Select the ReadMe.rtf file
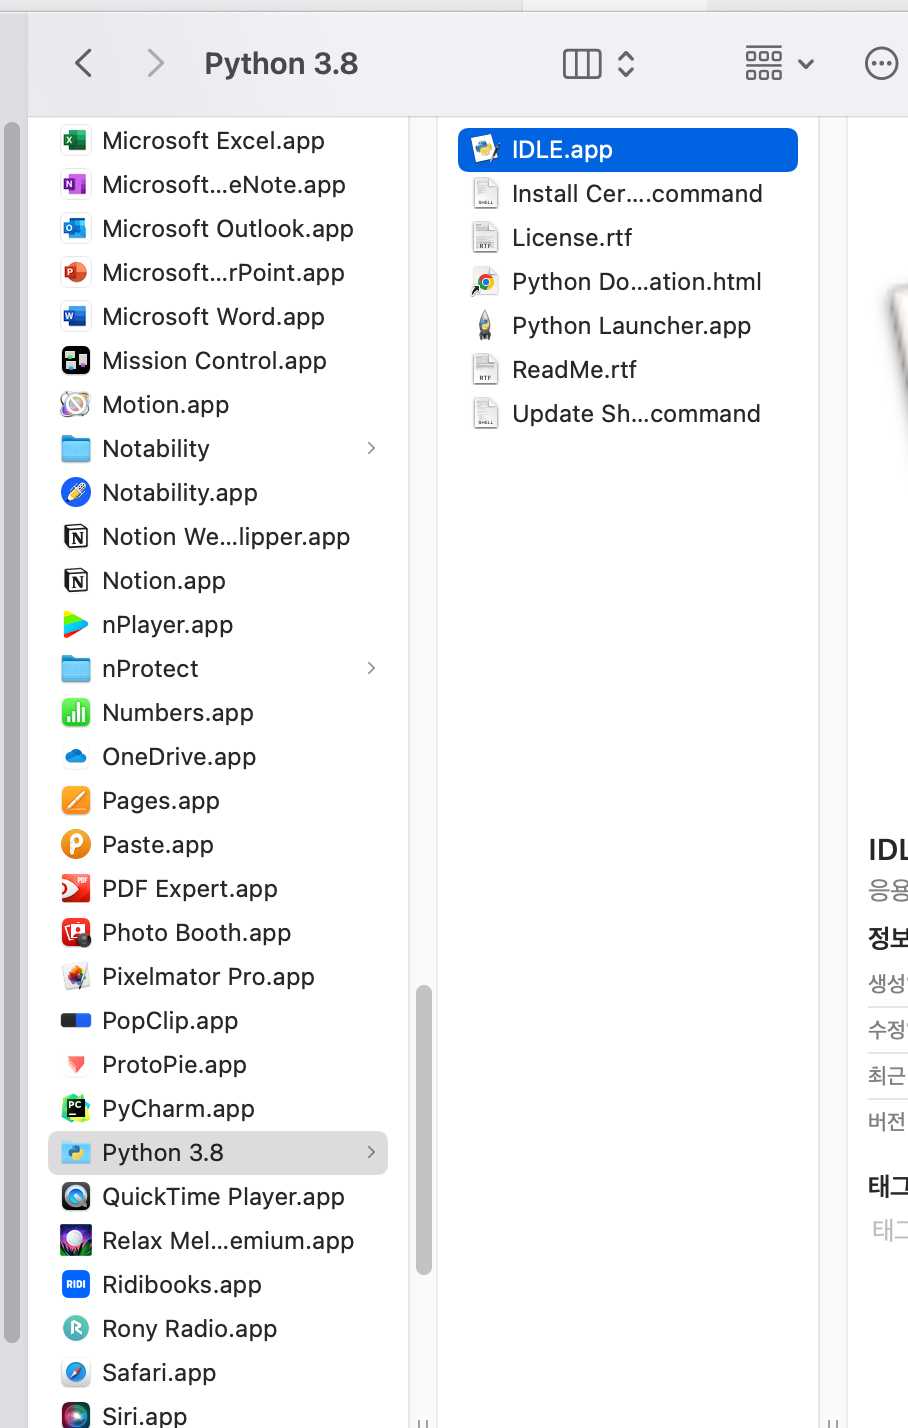 tap(628, 370)
